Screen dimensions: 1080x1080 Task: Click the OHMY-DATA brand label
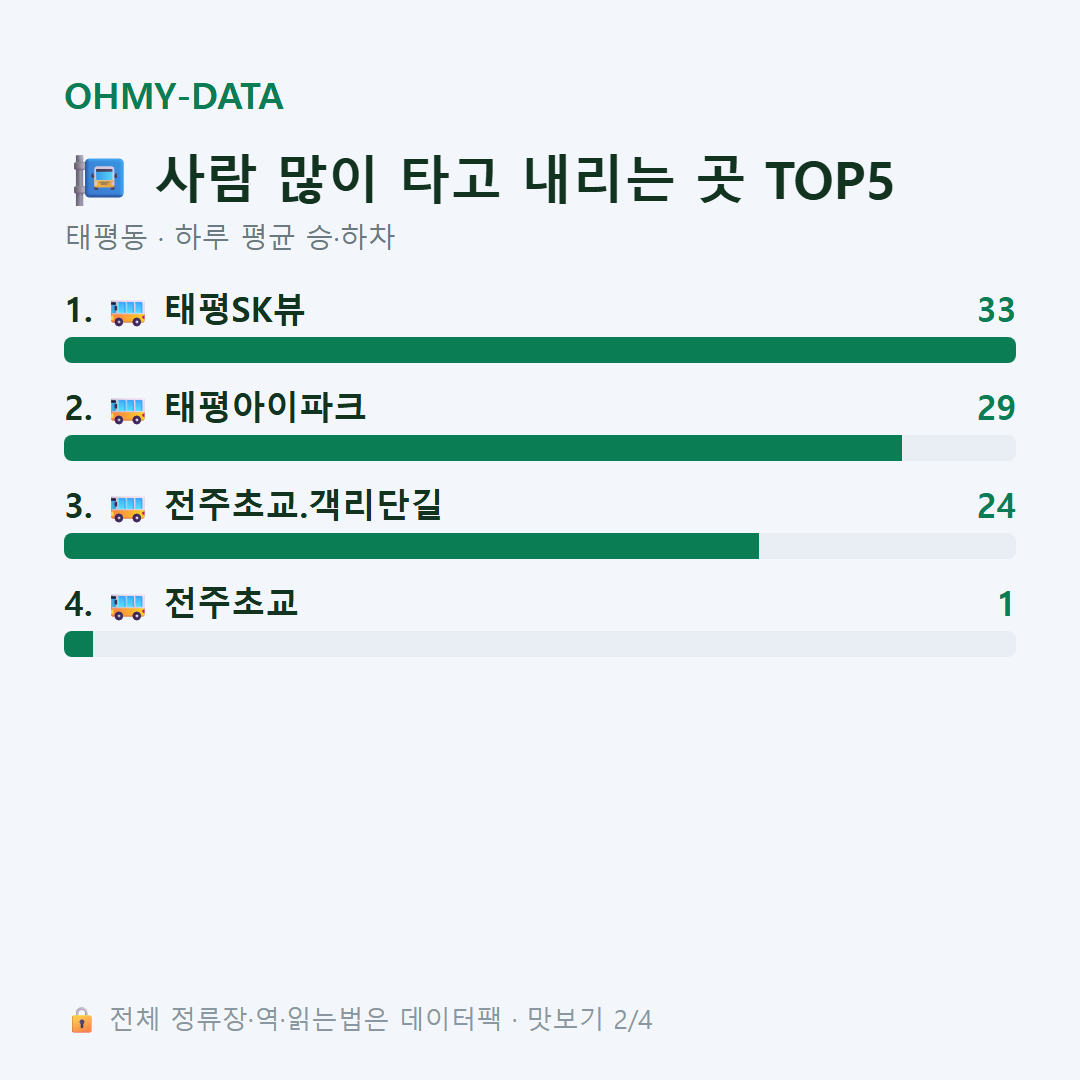174,96
